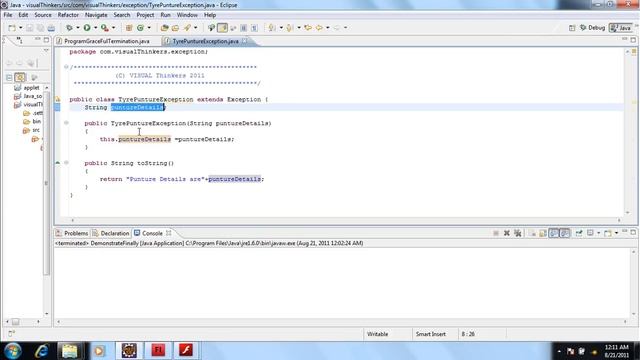Click the New Java Class icon
This screenshot has width=640, height=360.
pos(140,28)
